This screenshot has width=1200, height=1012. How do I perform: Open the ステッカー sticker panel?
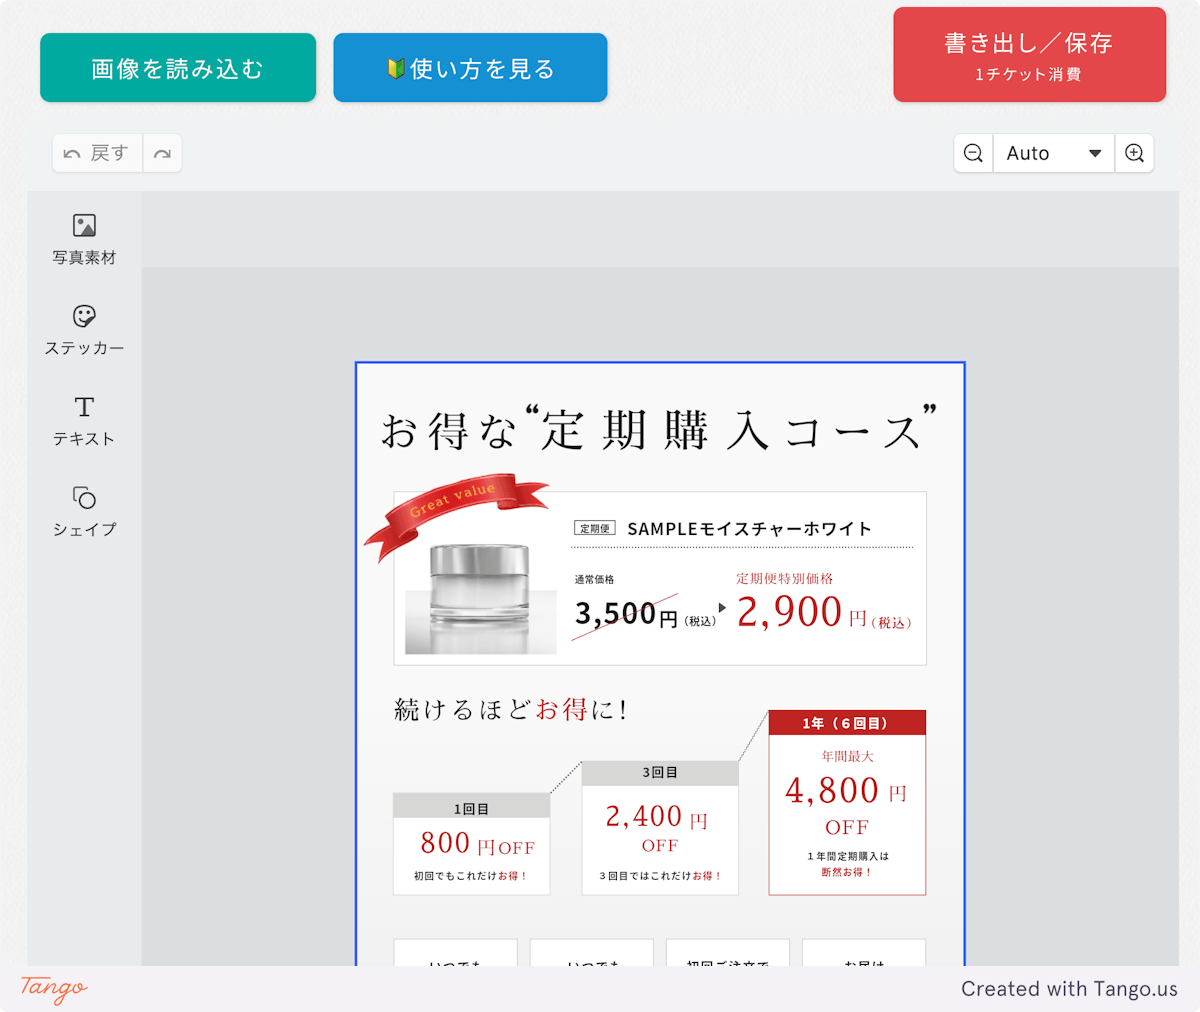pos(84,330)
